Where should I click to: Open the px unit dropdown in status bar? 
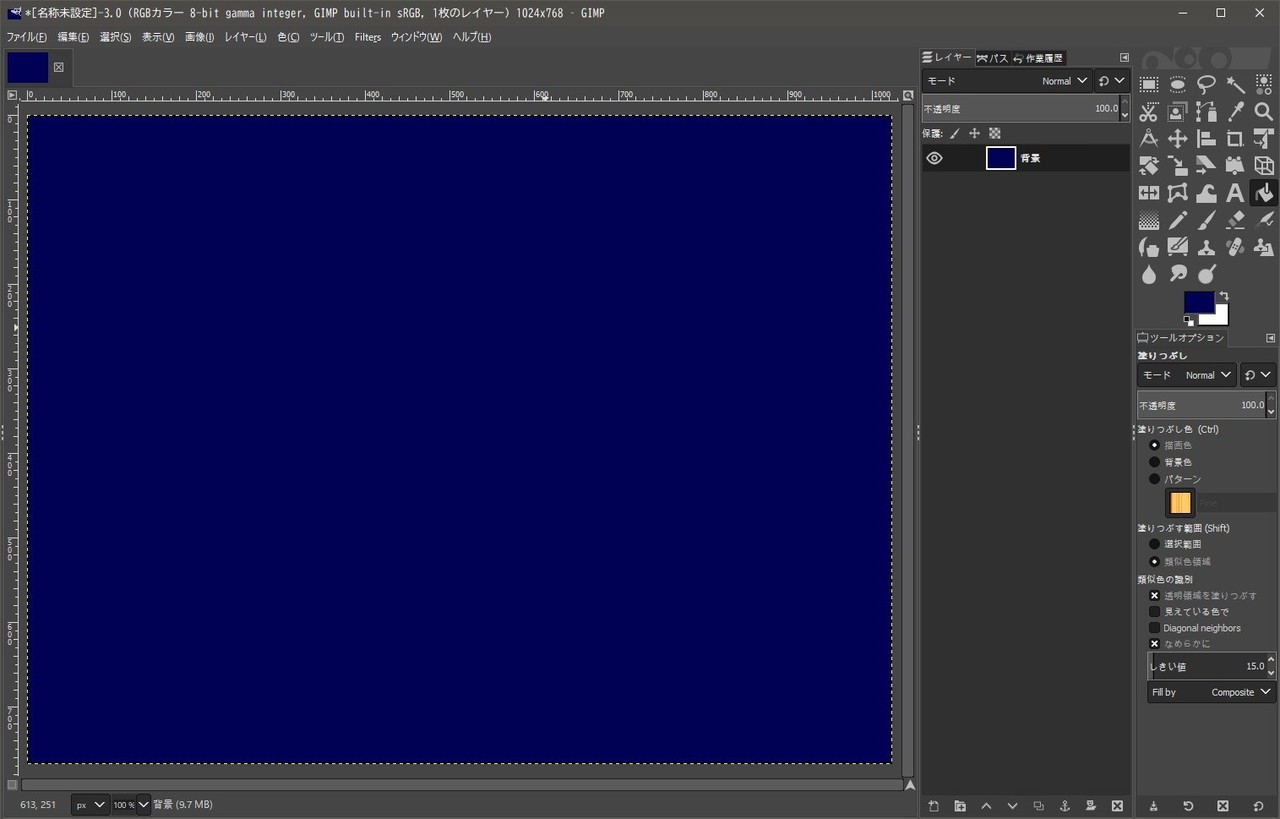click(91, 804)
